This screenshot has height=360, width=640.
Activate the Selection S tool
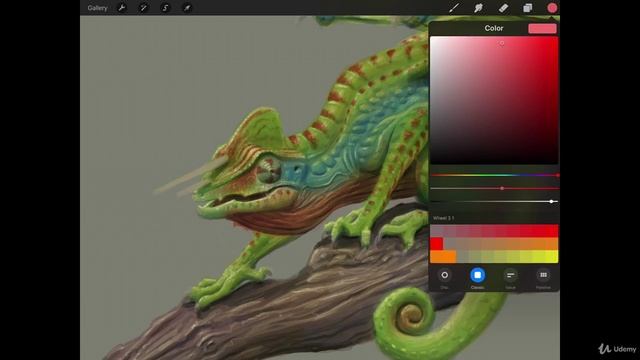(x=165, y=8)
